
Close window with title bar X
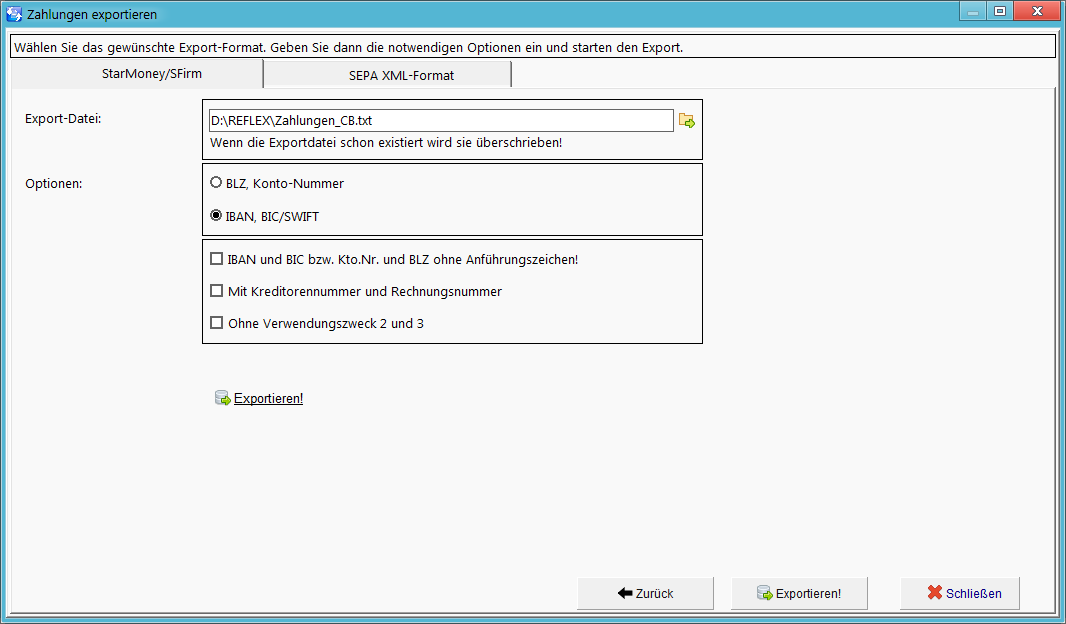[1037, 12]
